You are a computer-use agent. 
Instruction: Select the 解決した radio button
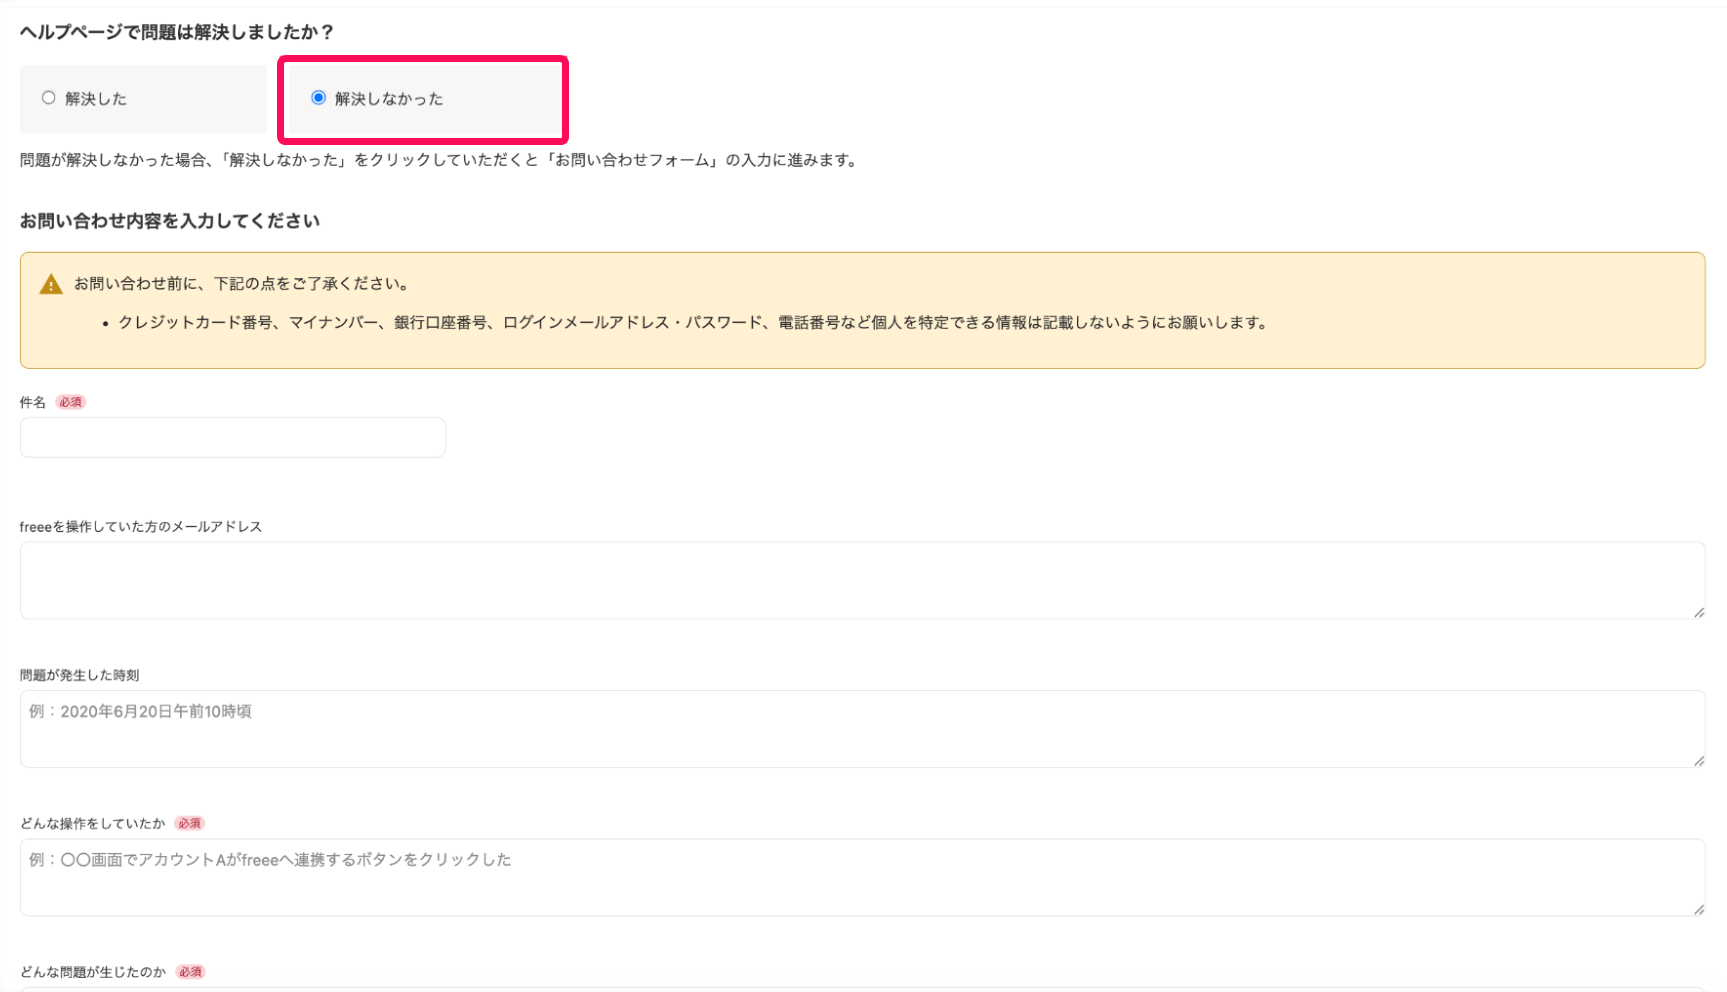pos(47,97)
